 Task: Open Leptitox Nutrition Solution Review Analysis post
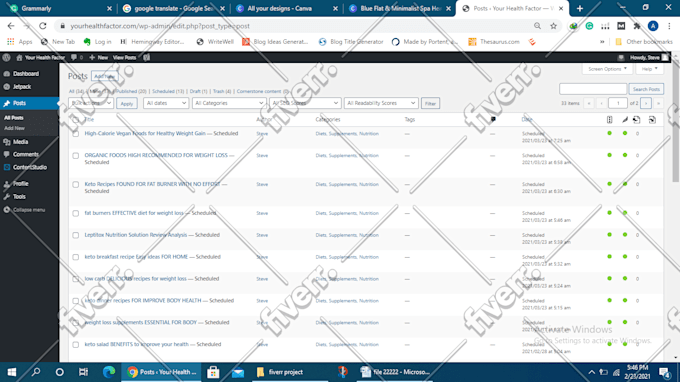(136, 235)
